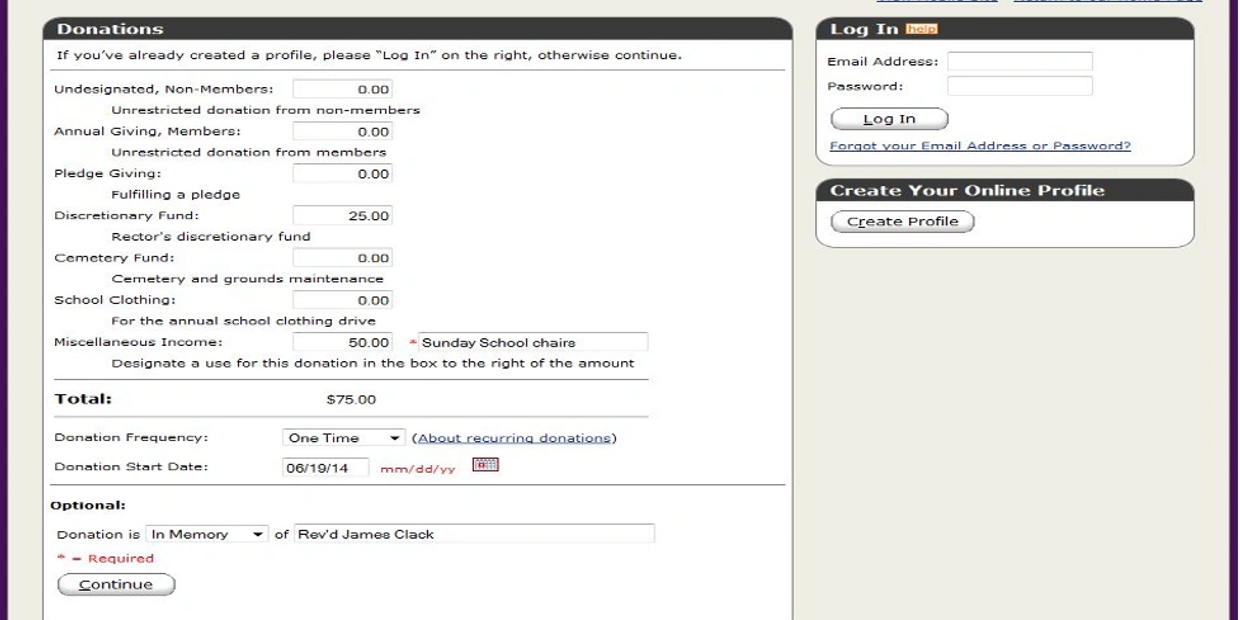Click into the Password field
The height and width of the screenshot is (620, 1240).
(1019, 87)
